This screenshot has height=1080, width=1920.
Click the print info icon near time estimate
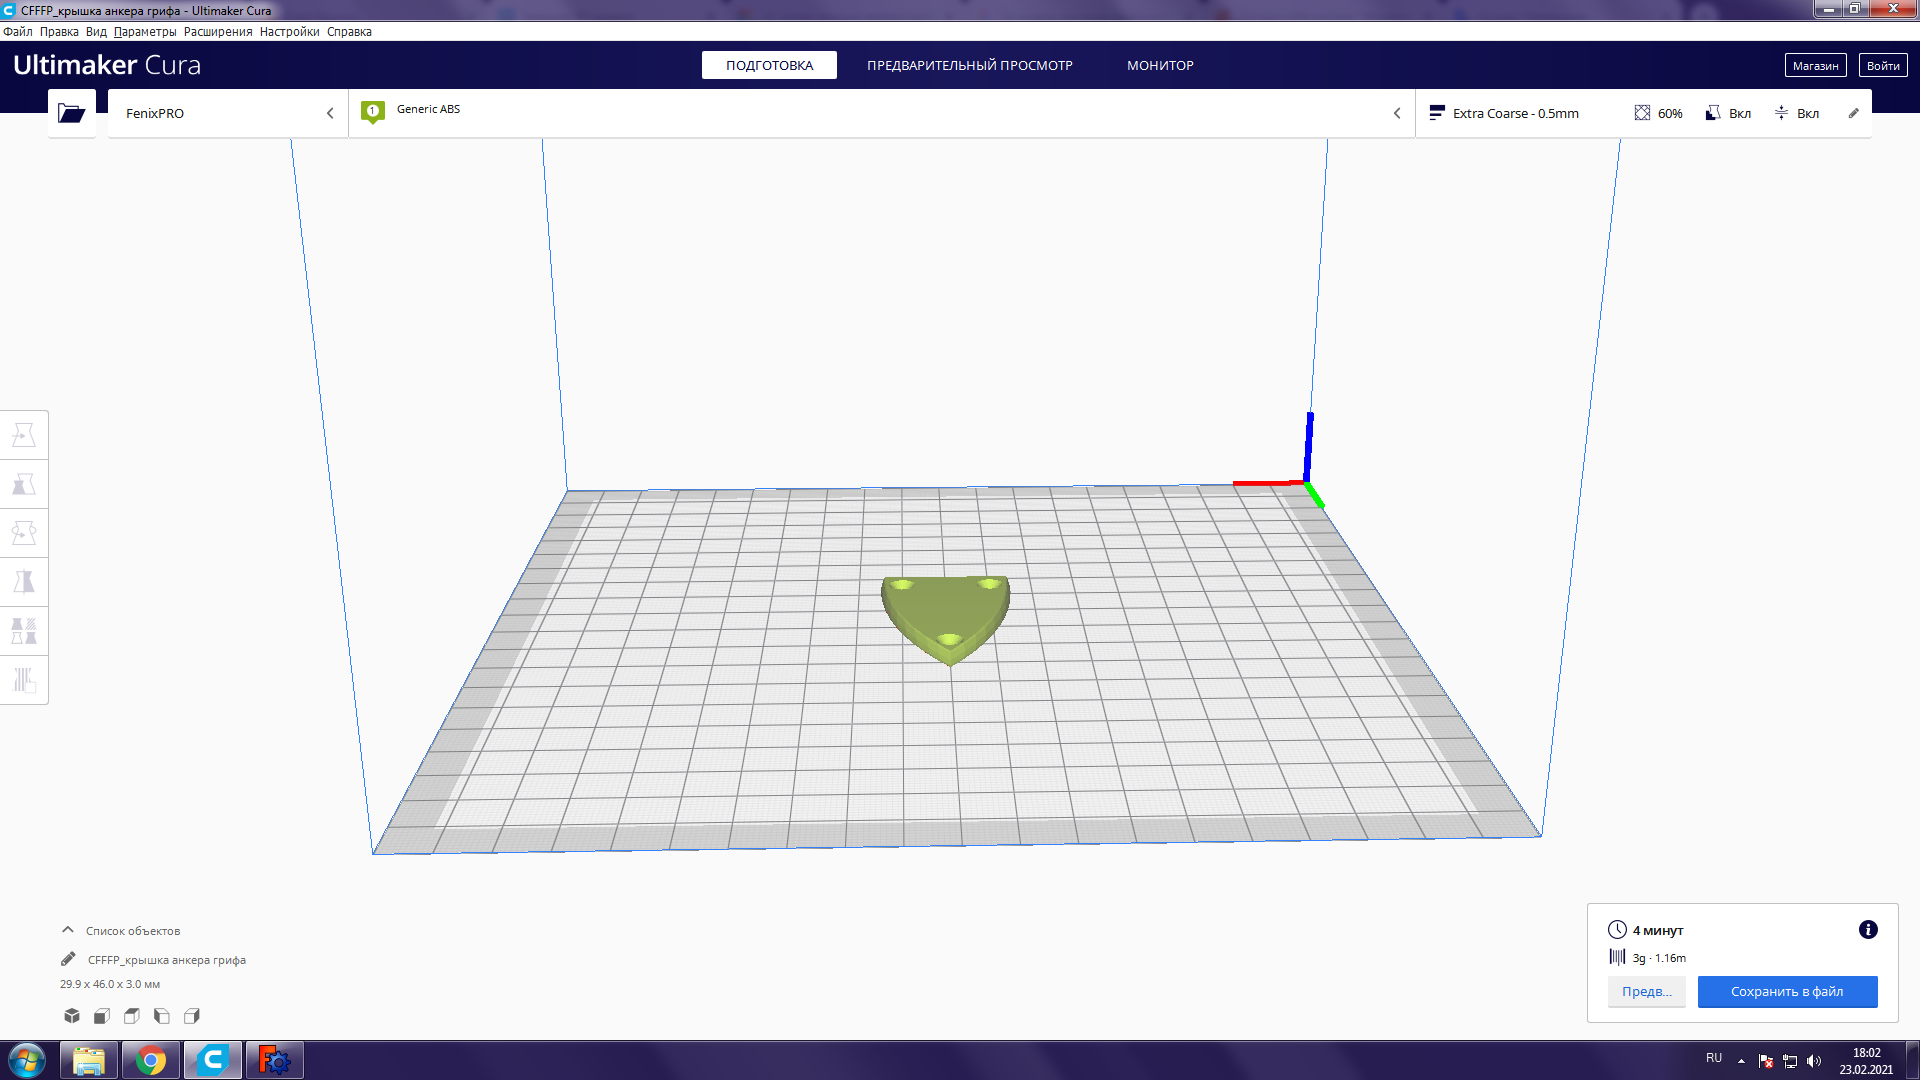tap(1867, 930)
